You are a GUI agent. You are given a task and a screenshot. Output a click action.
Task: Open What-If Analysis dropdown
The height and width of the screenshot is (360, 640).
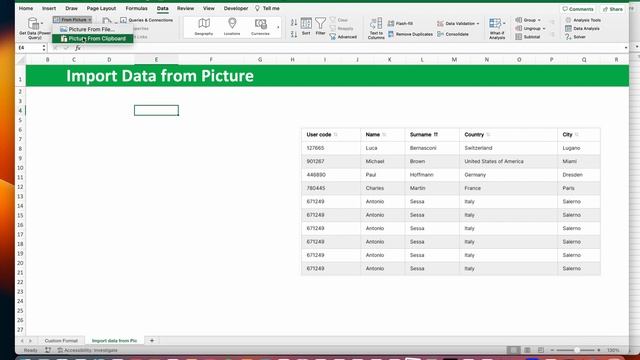pyautogui.click(x=497, y=29)
